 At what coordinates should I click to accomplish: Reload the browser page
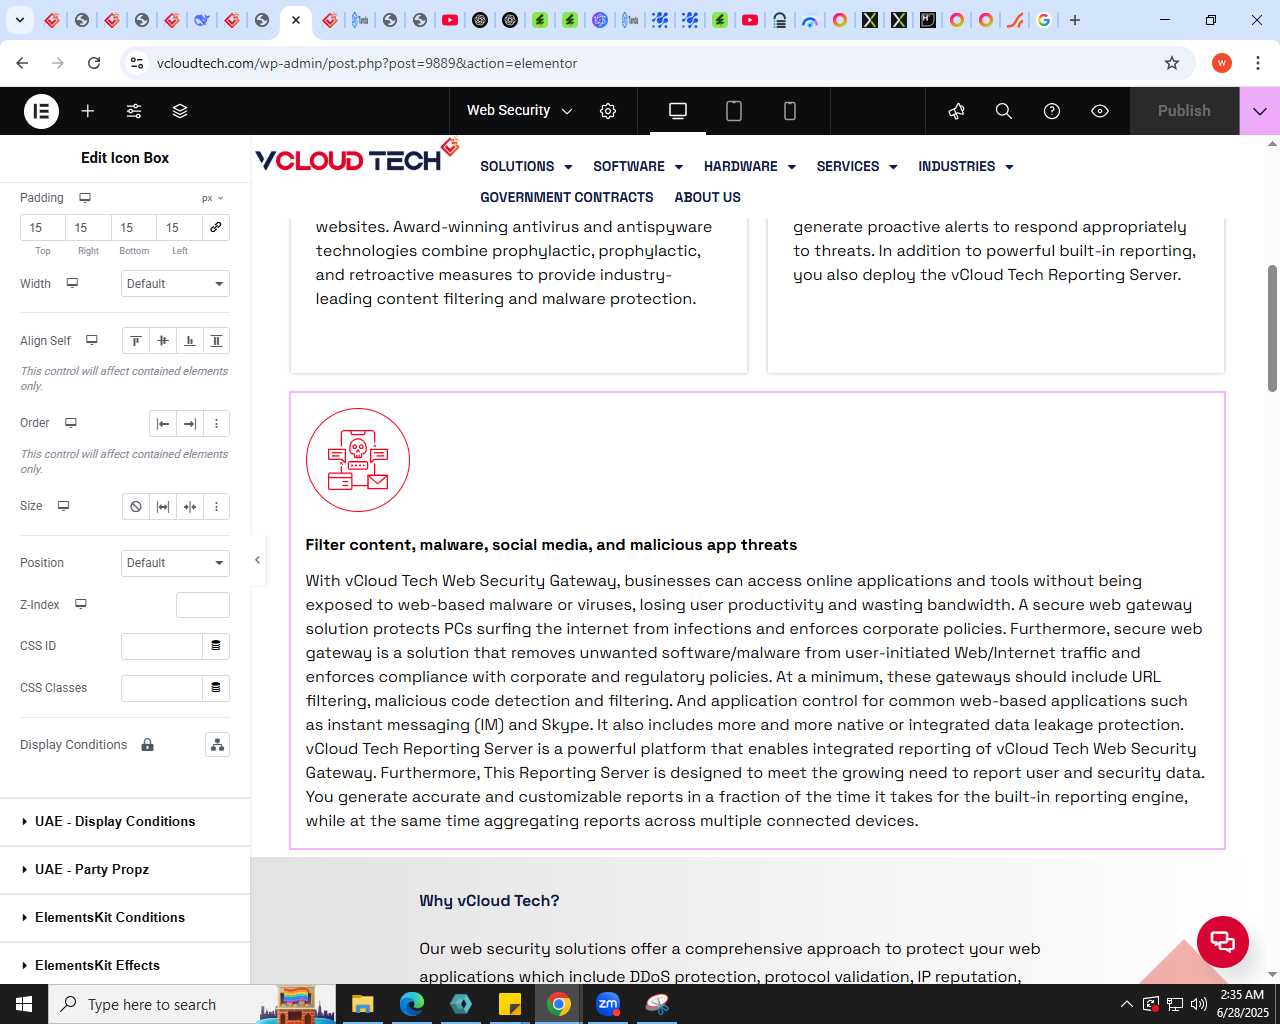tap(94, 63)
